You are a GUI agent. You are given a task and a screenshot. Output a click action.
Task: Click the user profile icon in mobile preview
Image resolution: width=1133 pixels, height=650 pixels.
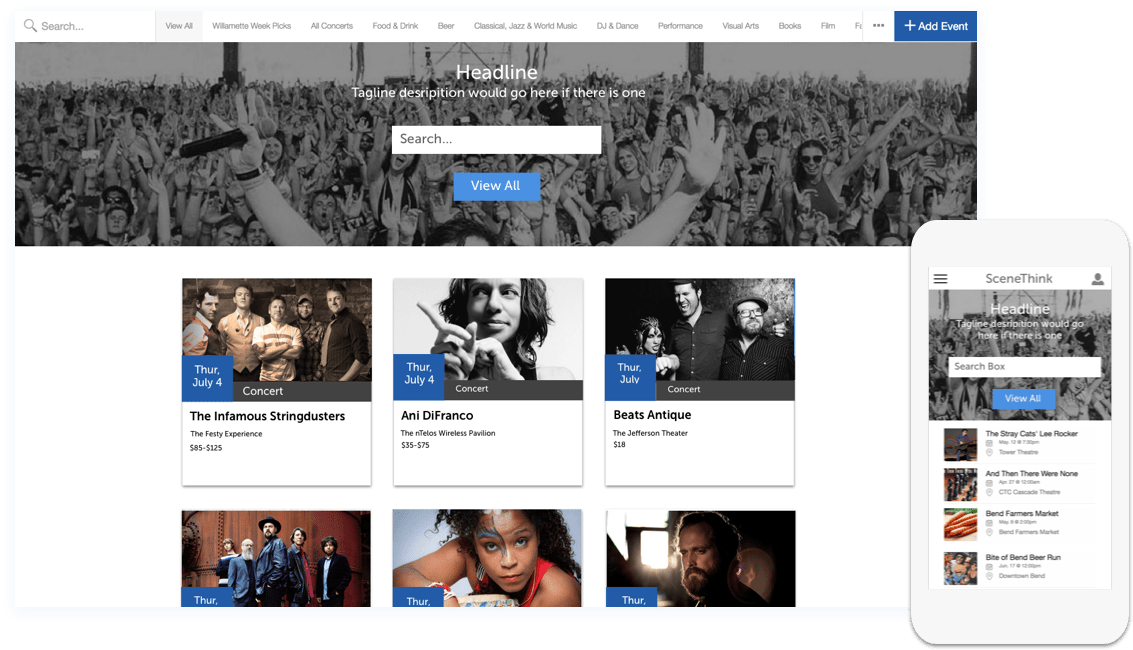[x=1097, y=279]
